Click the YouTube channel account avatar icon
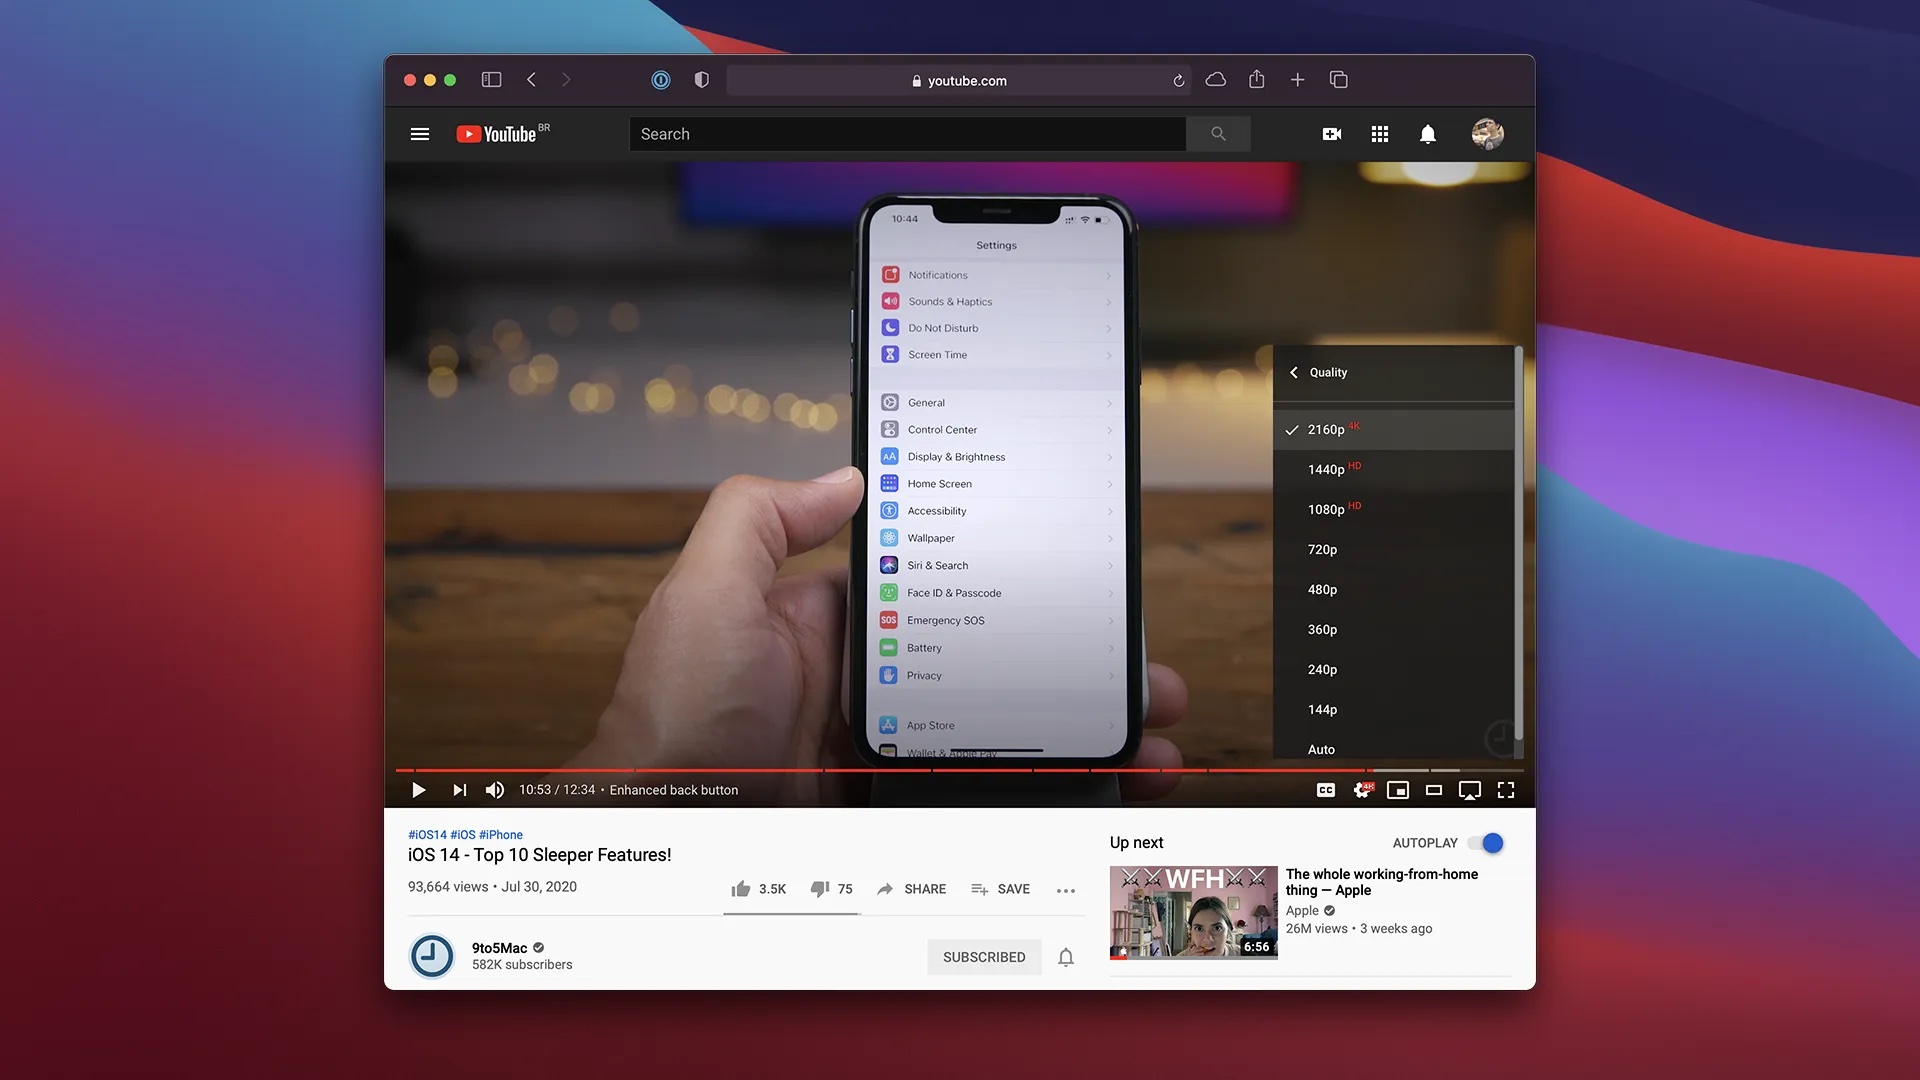Viewport: 1920px width, 1080px height. 1486,133
